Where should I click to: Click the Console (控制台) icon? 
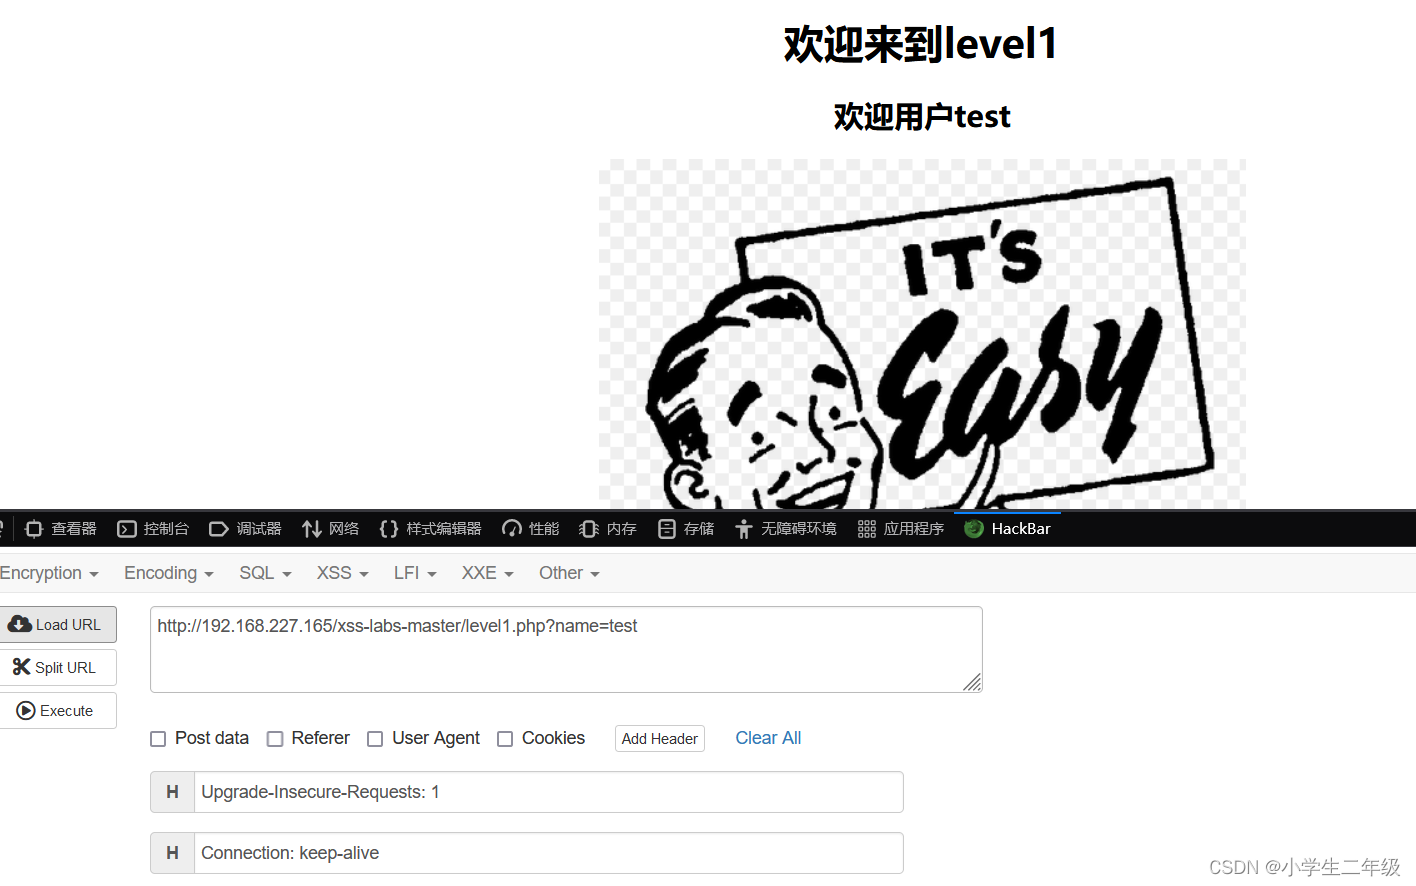click(x=127, y=529)
